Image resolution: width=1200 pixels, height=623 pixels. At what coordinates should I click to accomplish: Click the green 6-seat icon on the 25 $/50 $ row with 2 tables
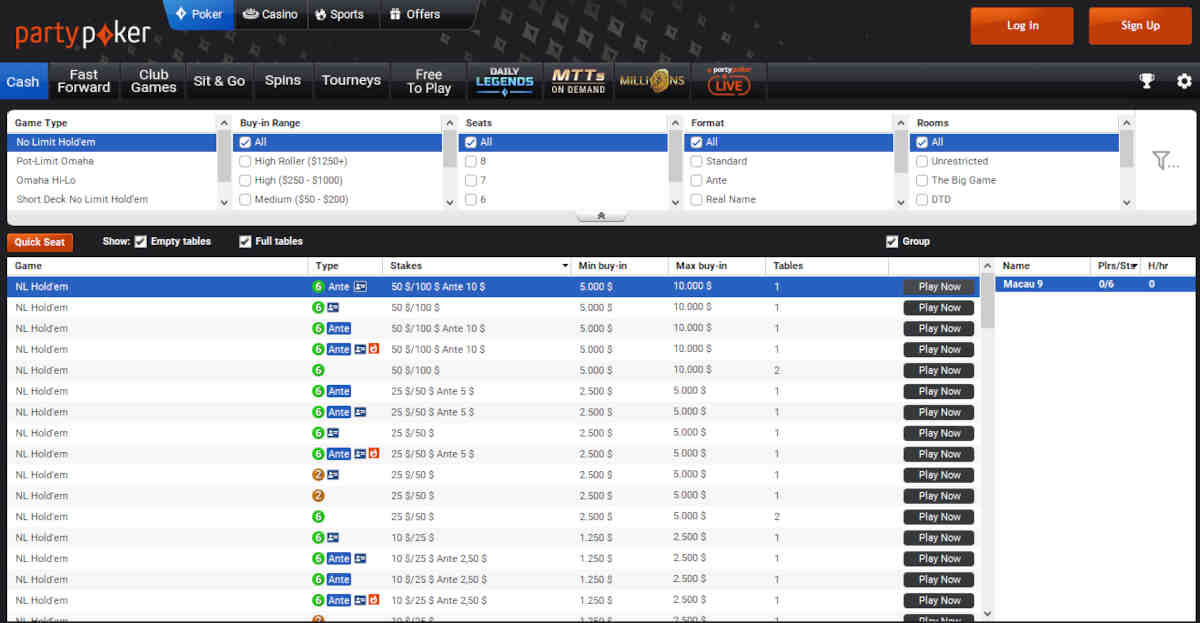[x=318, y=517]
